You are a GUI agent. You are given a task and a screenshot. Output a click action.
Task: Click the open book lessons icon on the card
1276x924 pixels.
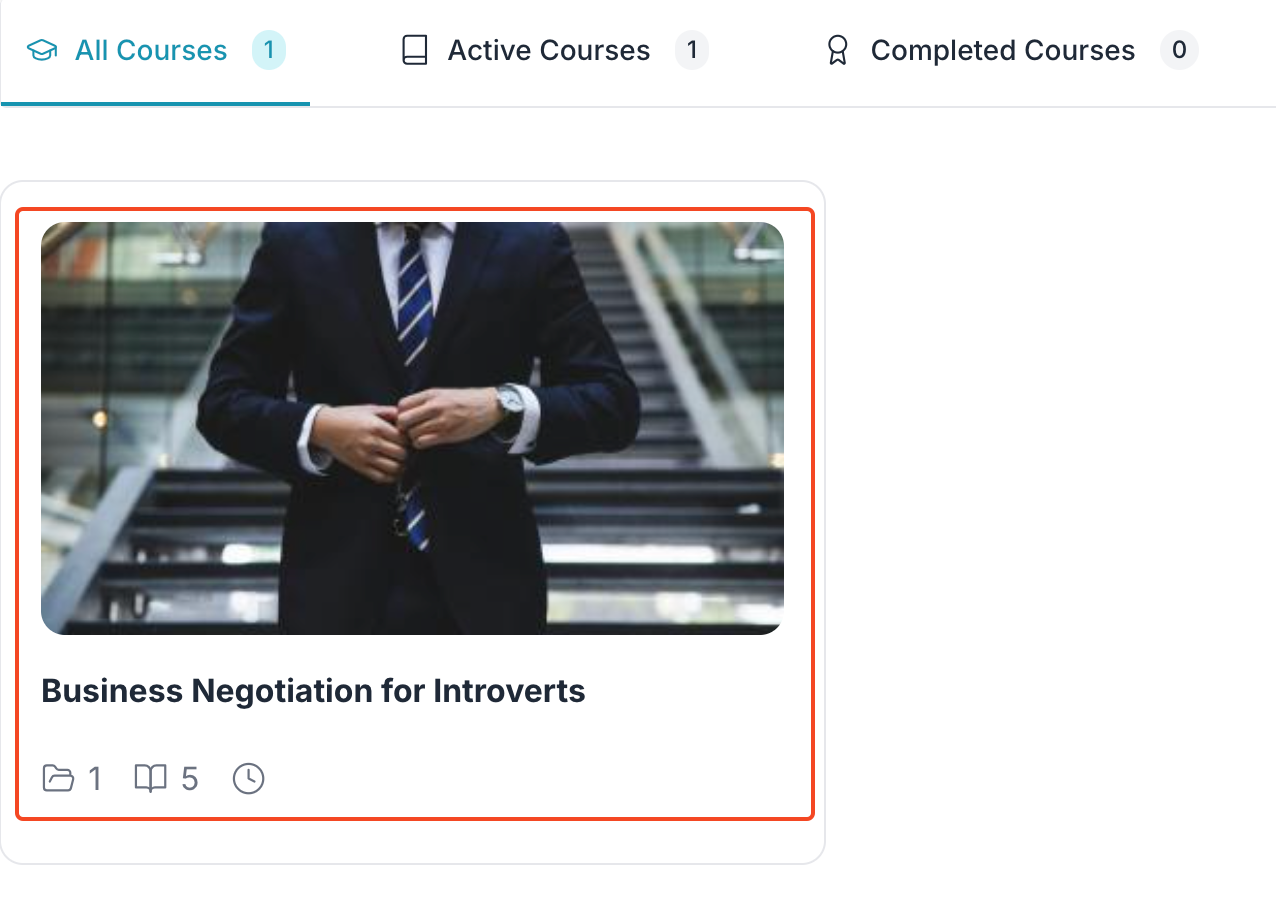point(150,778)
